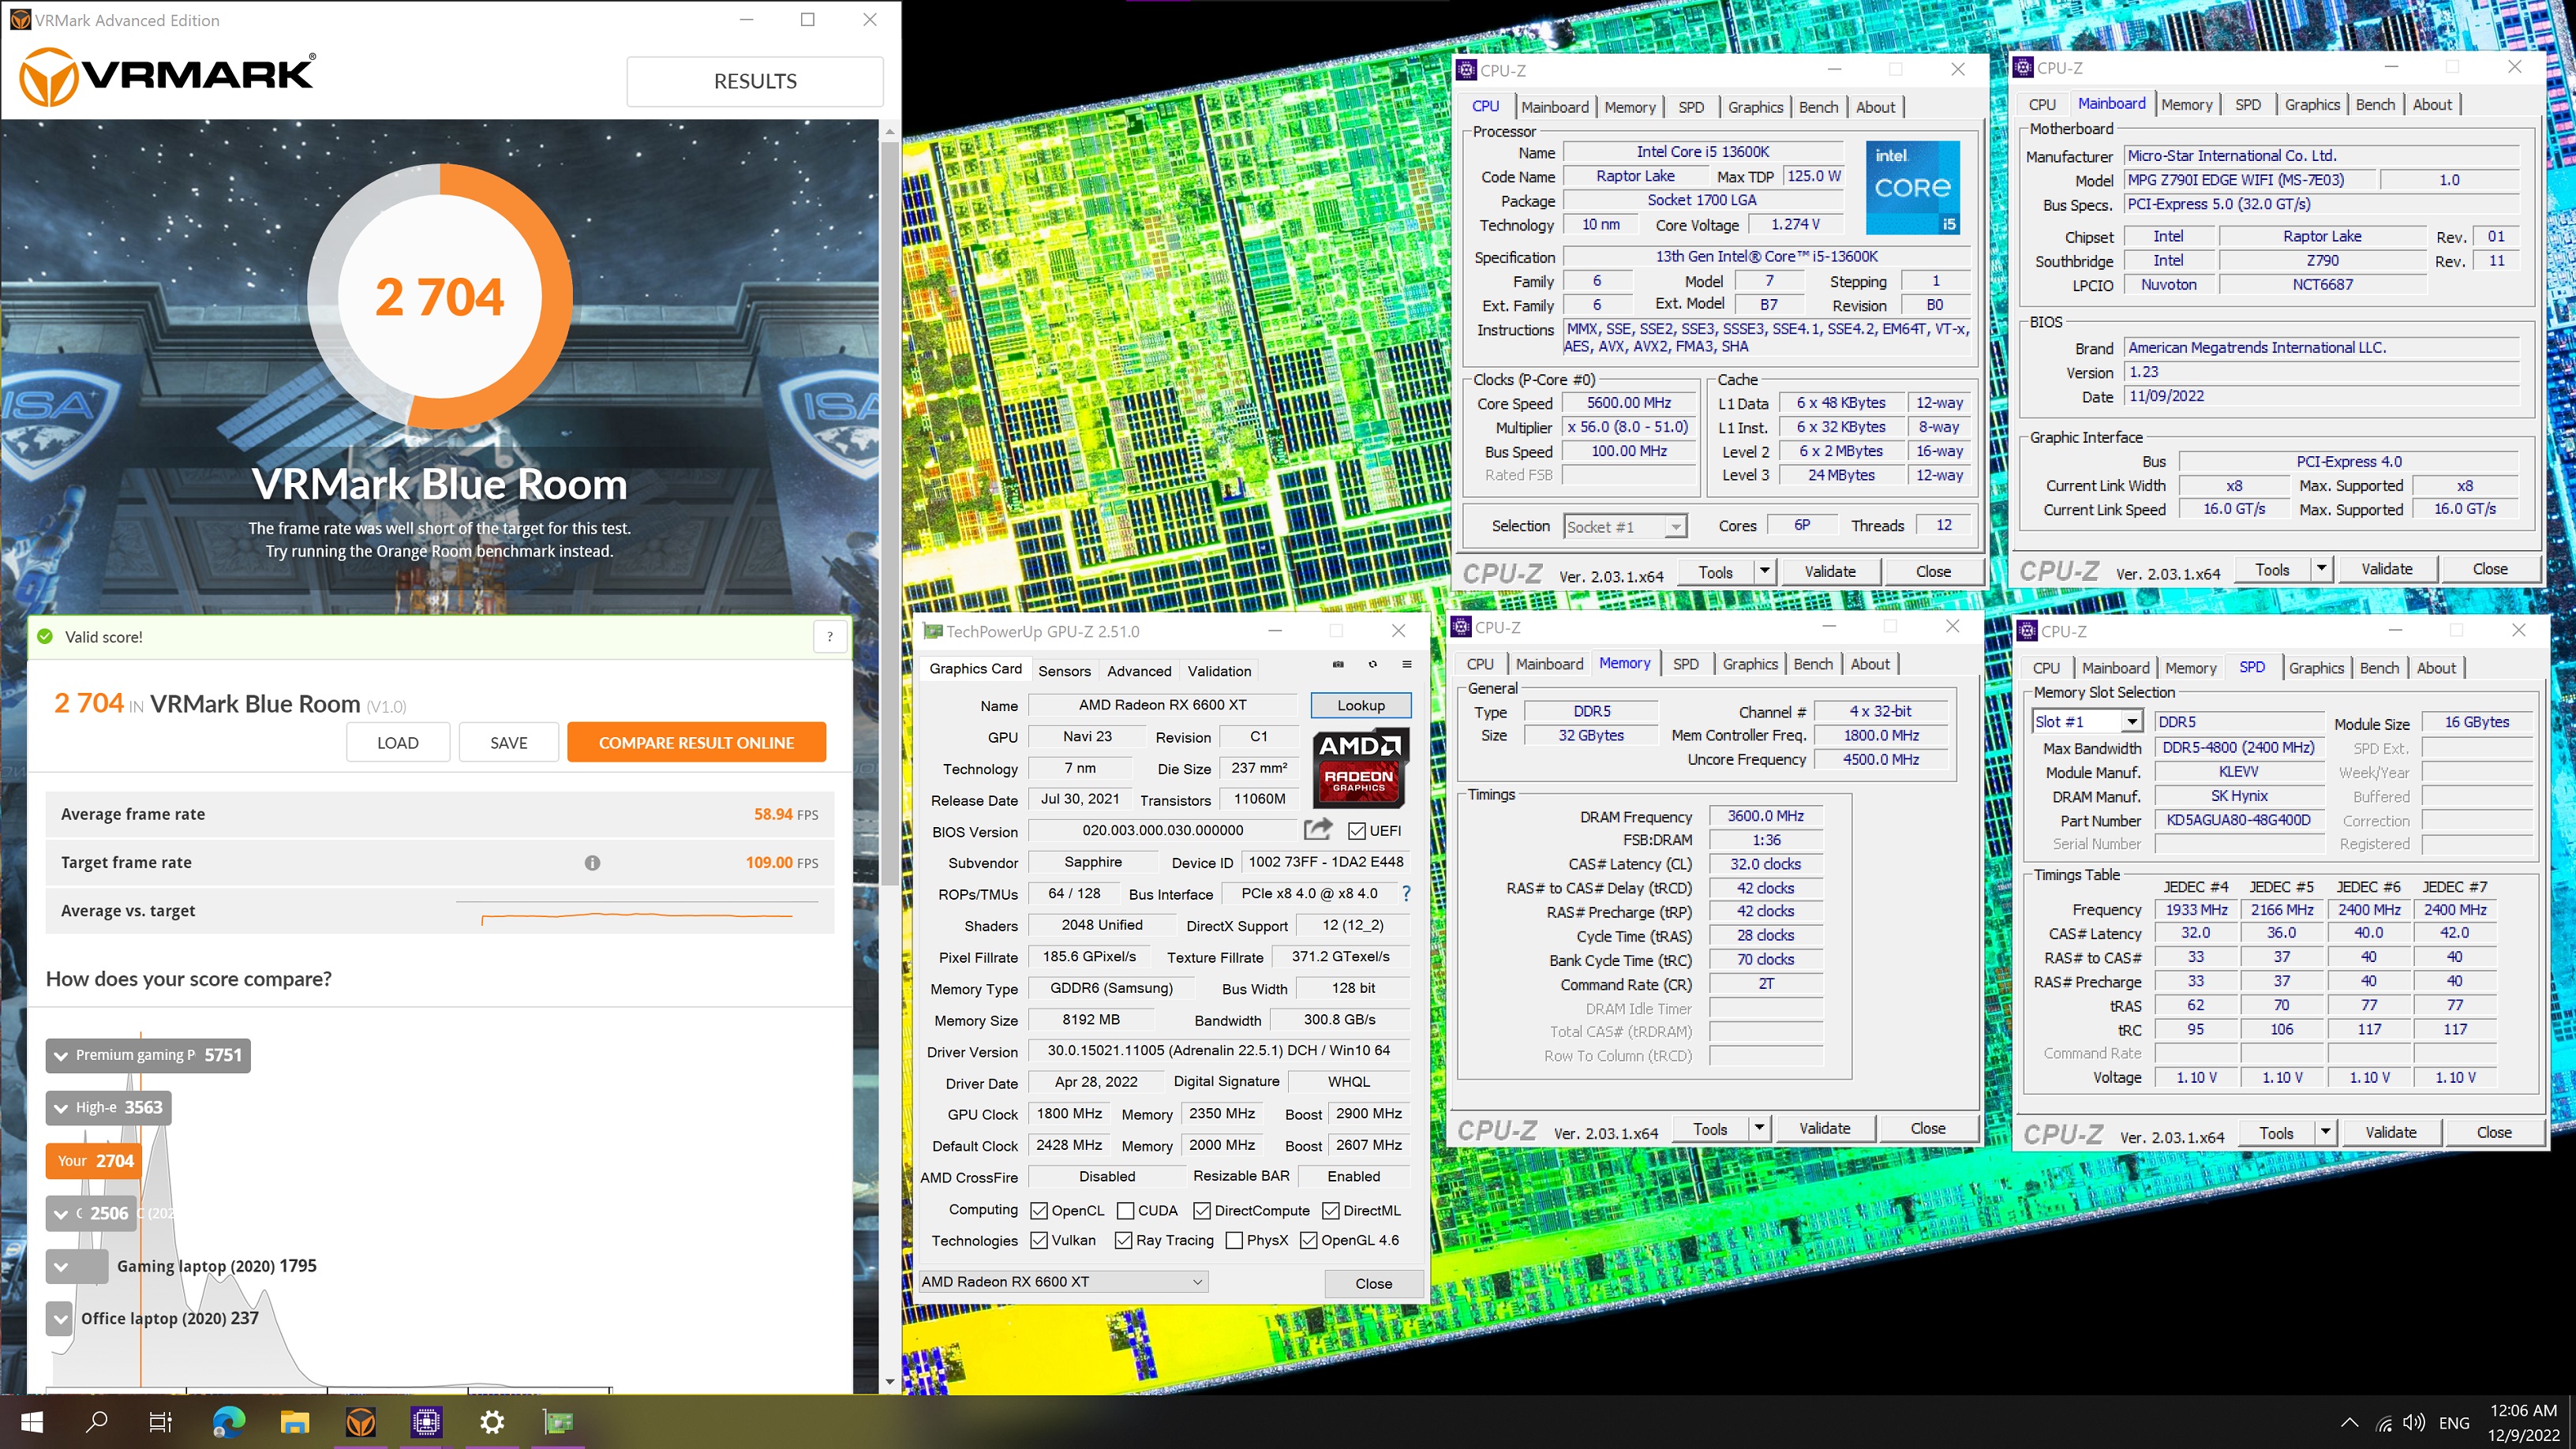
Task: Click the Target frame rate info icon
Action: [x=592, y=862]
